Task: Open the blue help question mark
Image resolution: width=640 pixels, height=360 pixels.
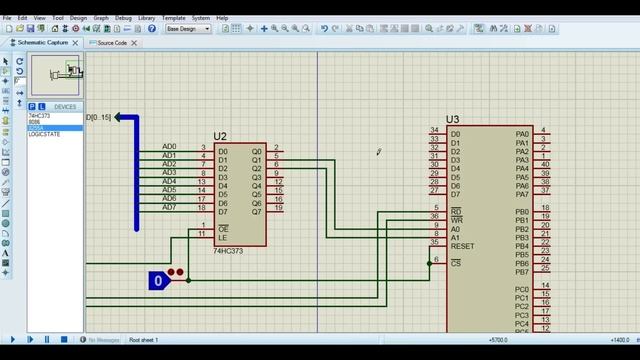Action: pos(152,29)
